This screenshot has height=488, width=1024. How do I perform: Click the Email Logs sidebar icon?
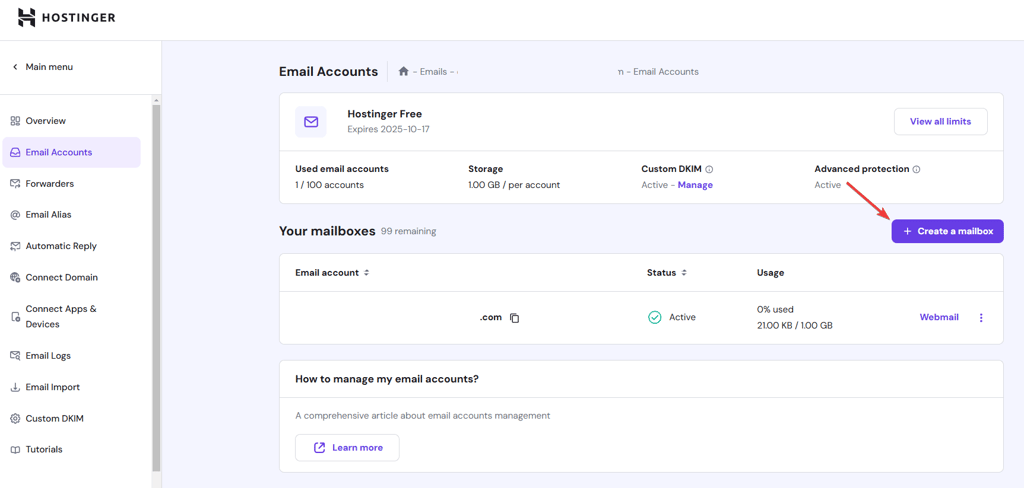click(15, 356)
